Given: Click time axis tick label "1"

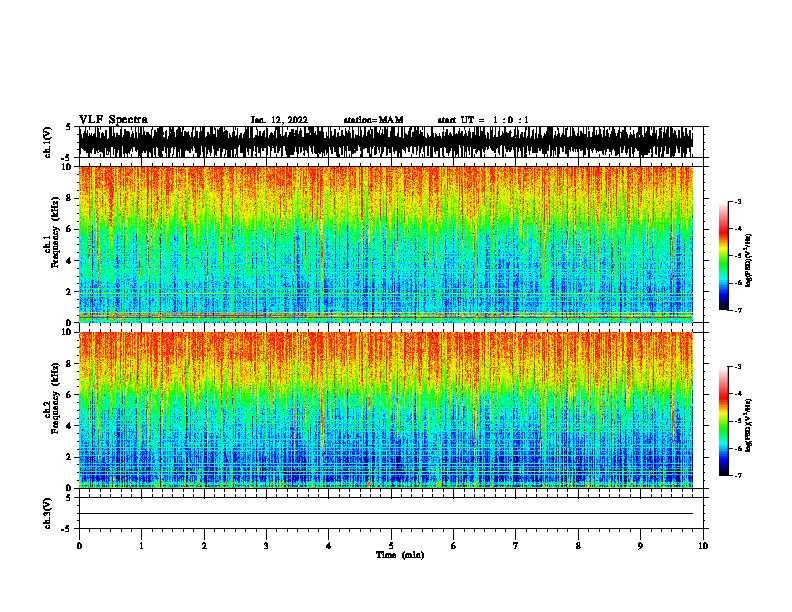Looking at the screenshot, I should (141, 546).
